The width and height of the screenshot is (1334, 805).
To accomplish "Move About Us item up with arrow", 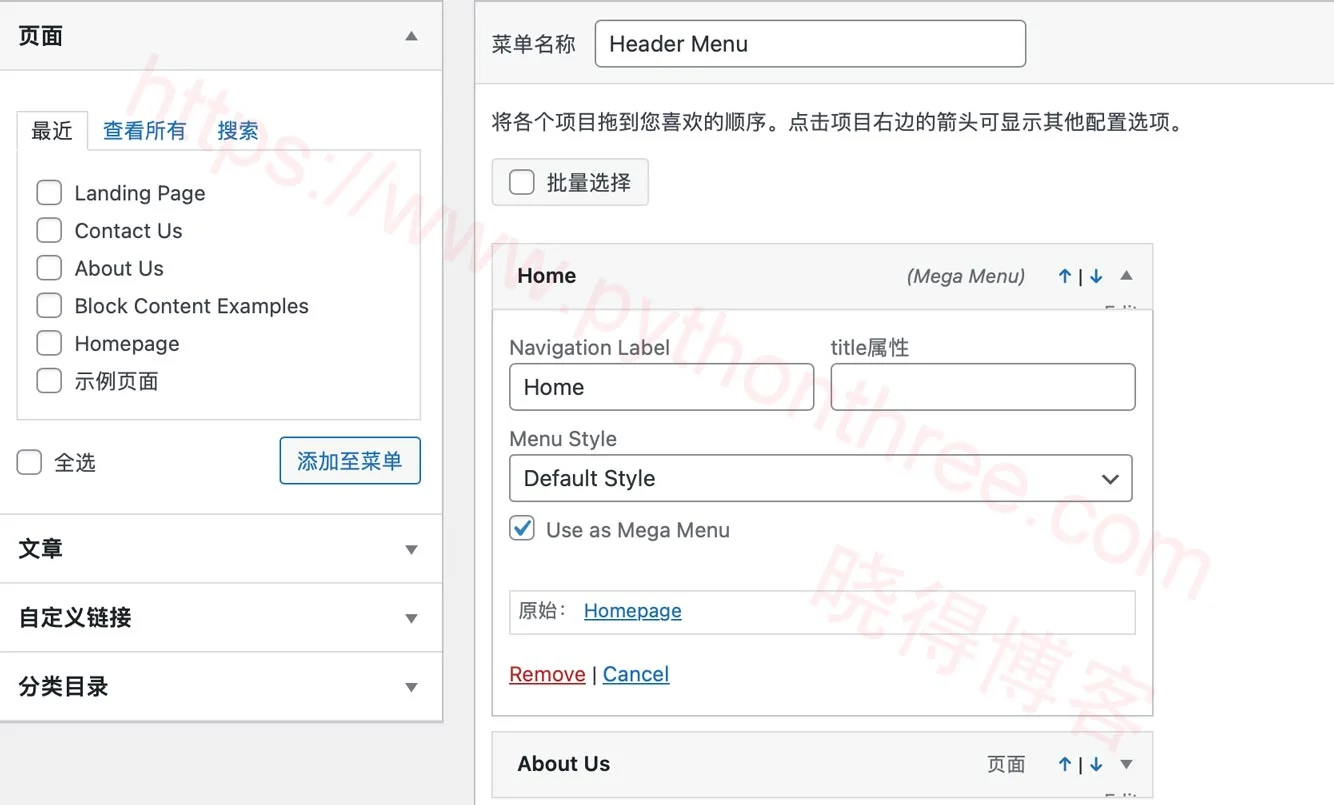I will (1065, 764).
